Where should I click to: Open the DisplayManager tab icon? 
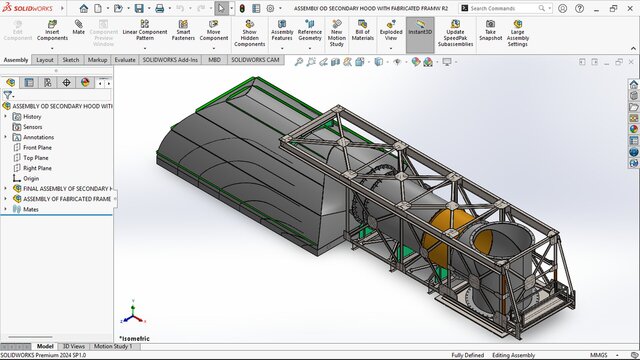85,83
